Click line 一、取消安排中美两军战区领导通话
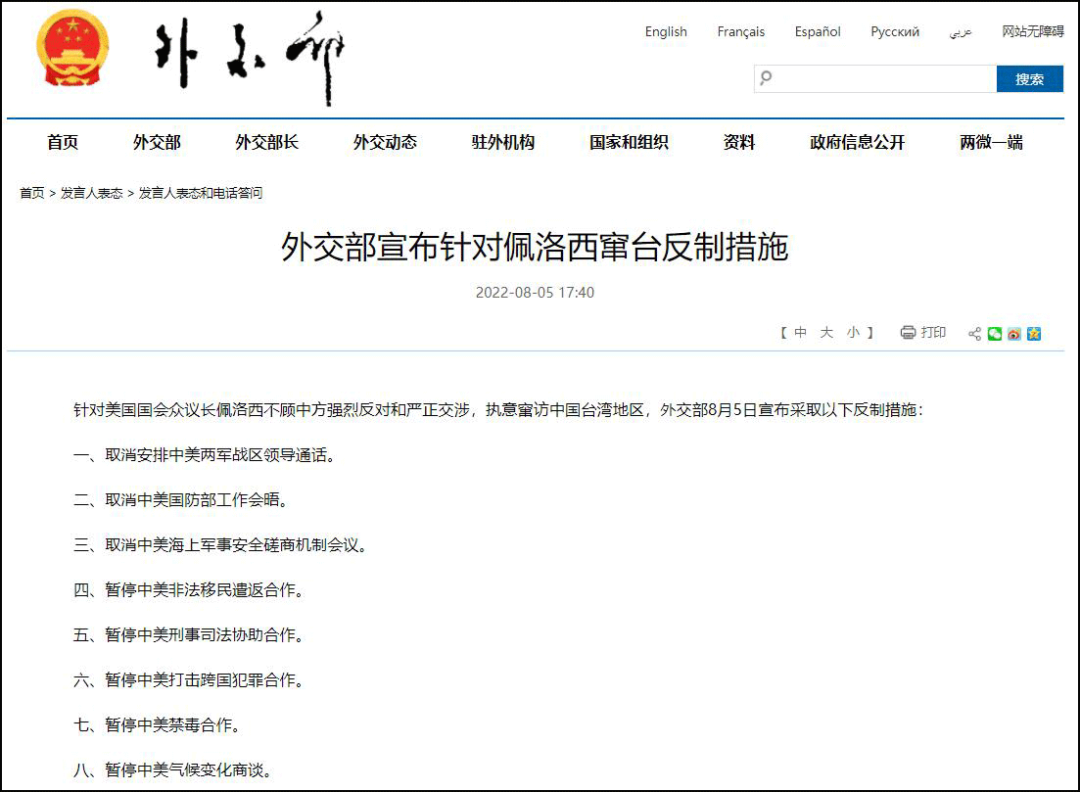Viewport: 1080px width, 792px height. pos(204,455)
